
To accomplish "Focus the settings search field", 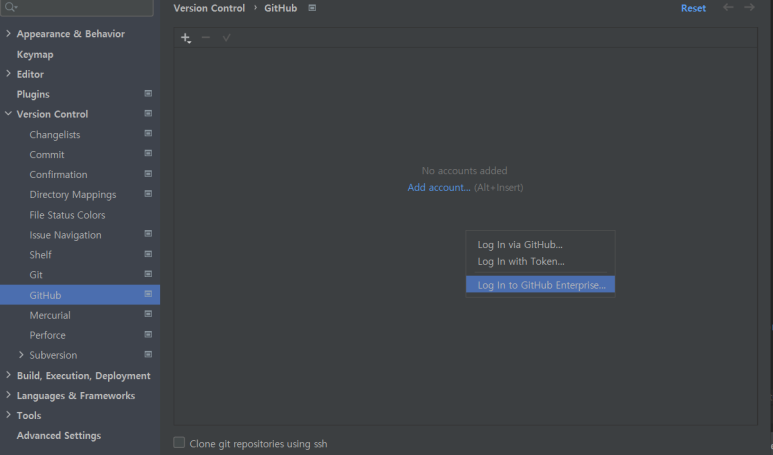I will coord(77,7).
